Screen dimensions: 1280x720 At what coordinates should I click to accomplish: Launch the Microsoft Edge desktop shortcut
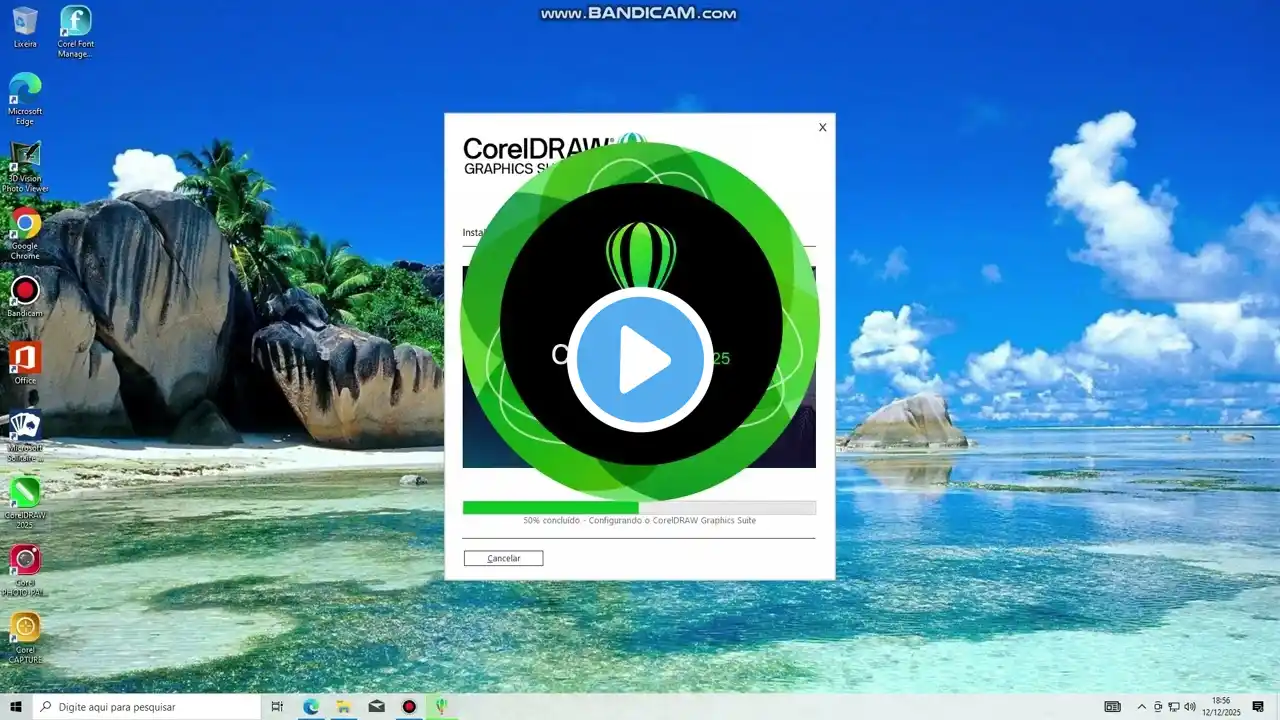point(25,99)
